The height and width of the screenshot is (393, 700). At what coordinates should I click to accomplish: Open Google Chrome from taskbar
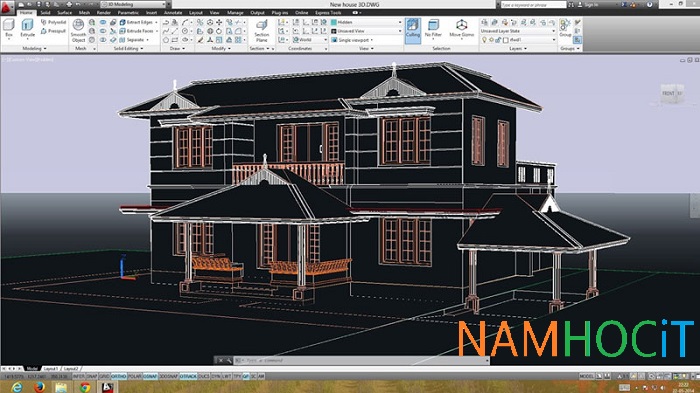coord(85,387)
